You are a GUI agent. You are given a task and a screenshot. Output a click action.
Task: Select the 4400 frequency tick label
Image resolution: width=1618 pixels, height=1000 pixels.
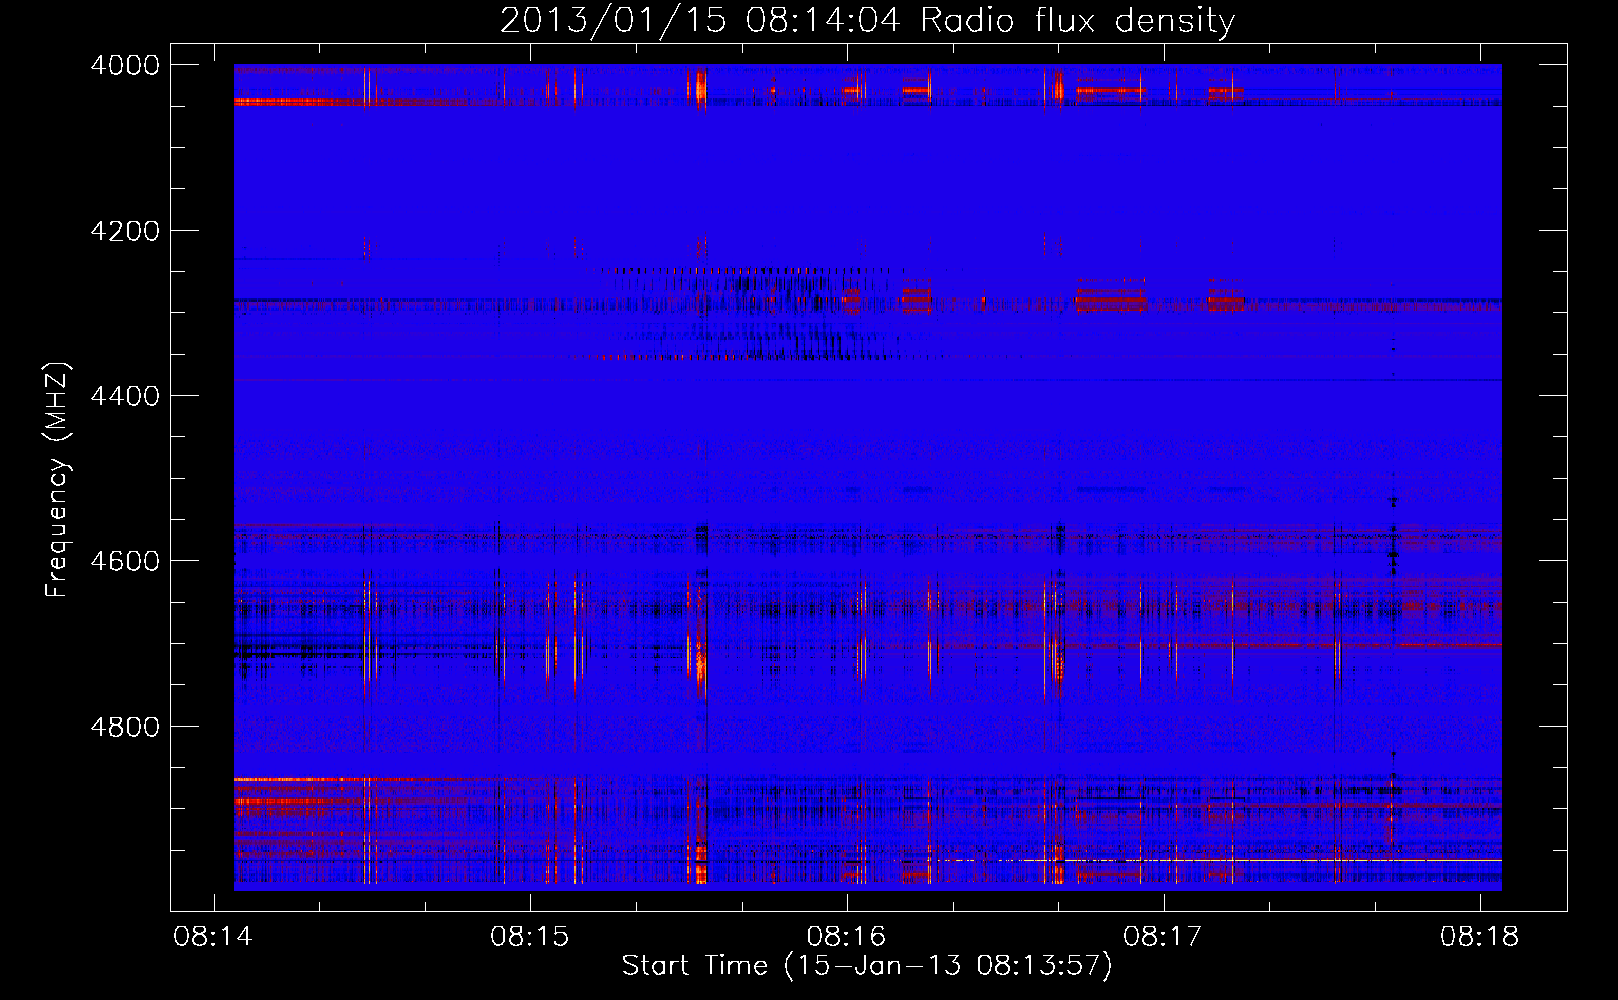pyautogui.click(x=125, y=396)
